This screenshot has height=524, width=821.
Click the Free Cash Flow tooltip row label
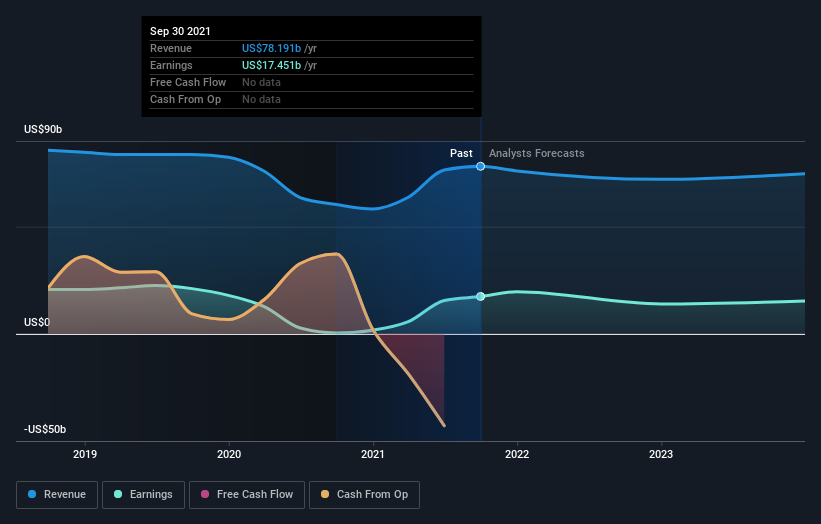(x=188, y=82)
